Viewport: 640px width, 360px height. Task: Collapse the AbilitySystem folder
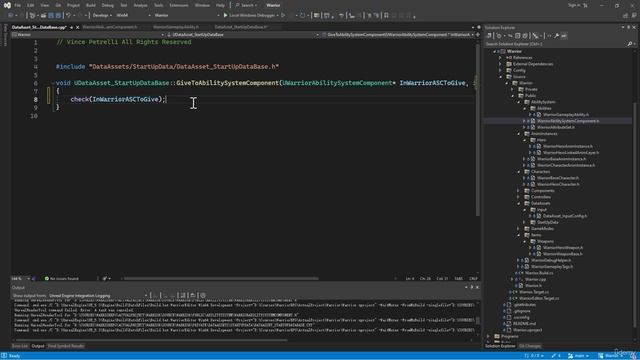click(519, 102)
